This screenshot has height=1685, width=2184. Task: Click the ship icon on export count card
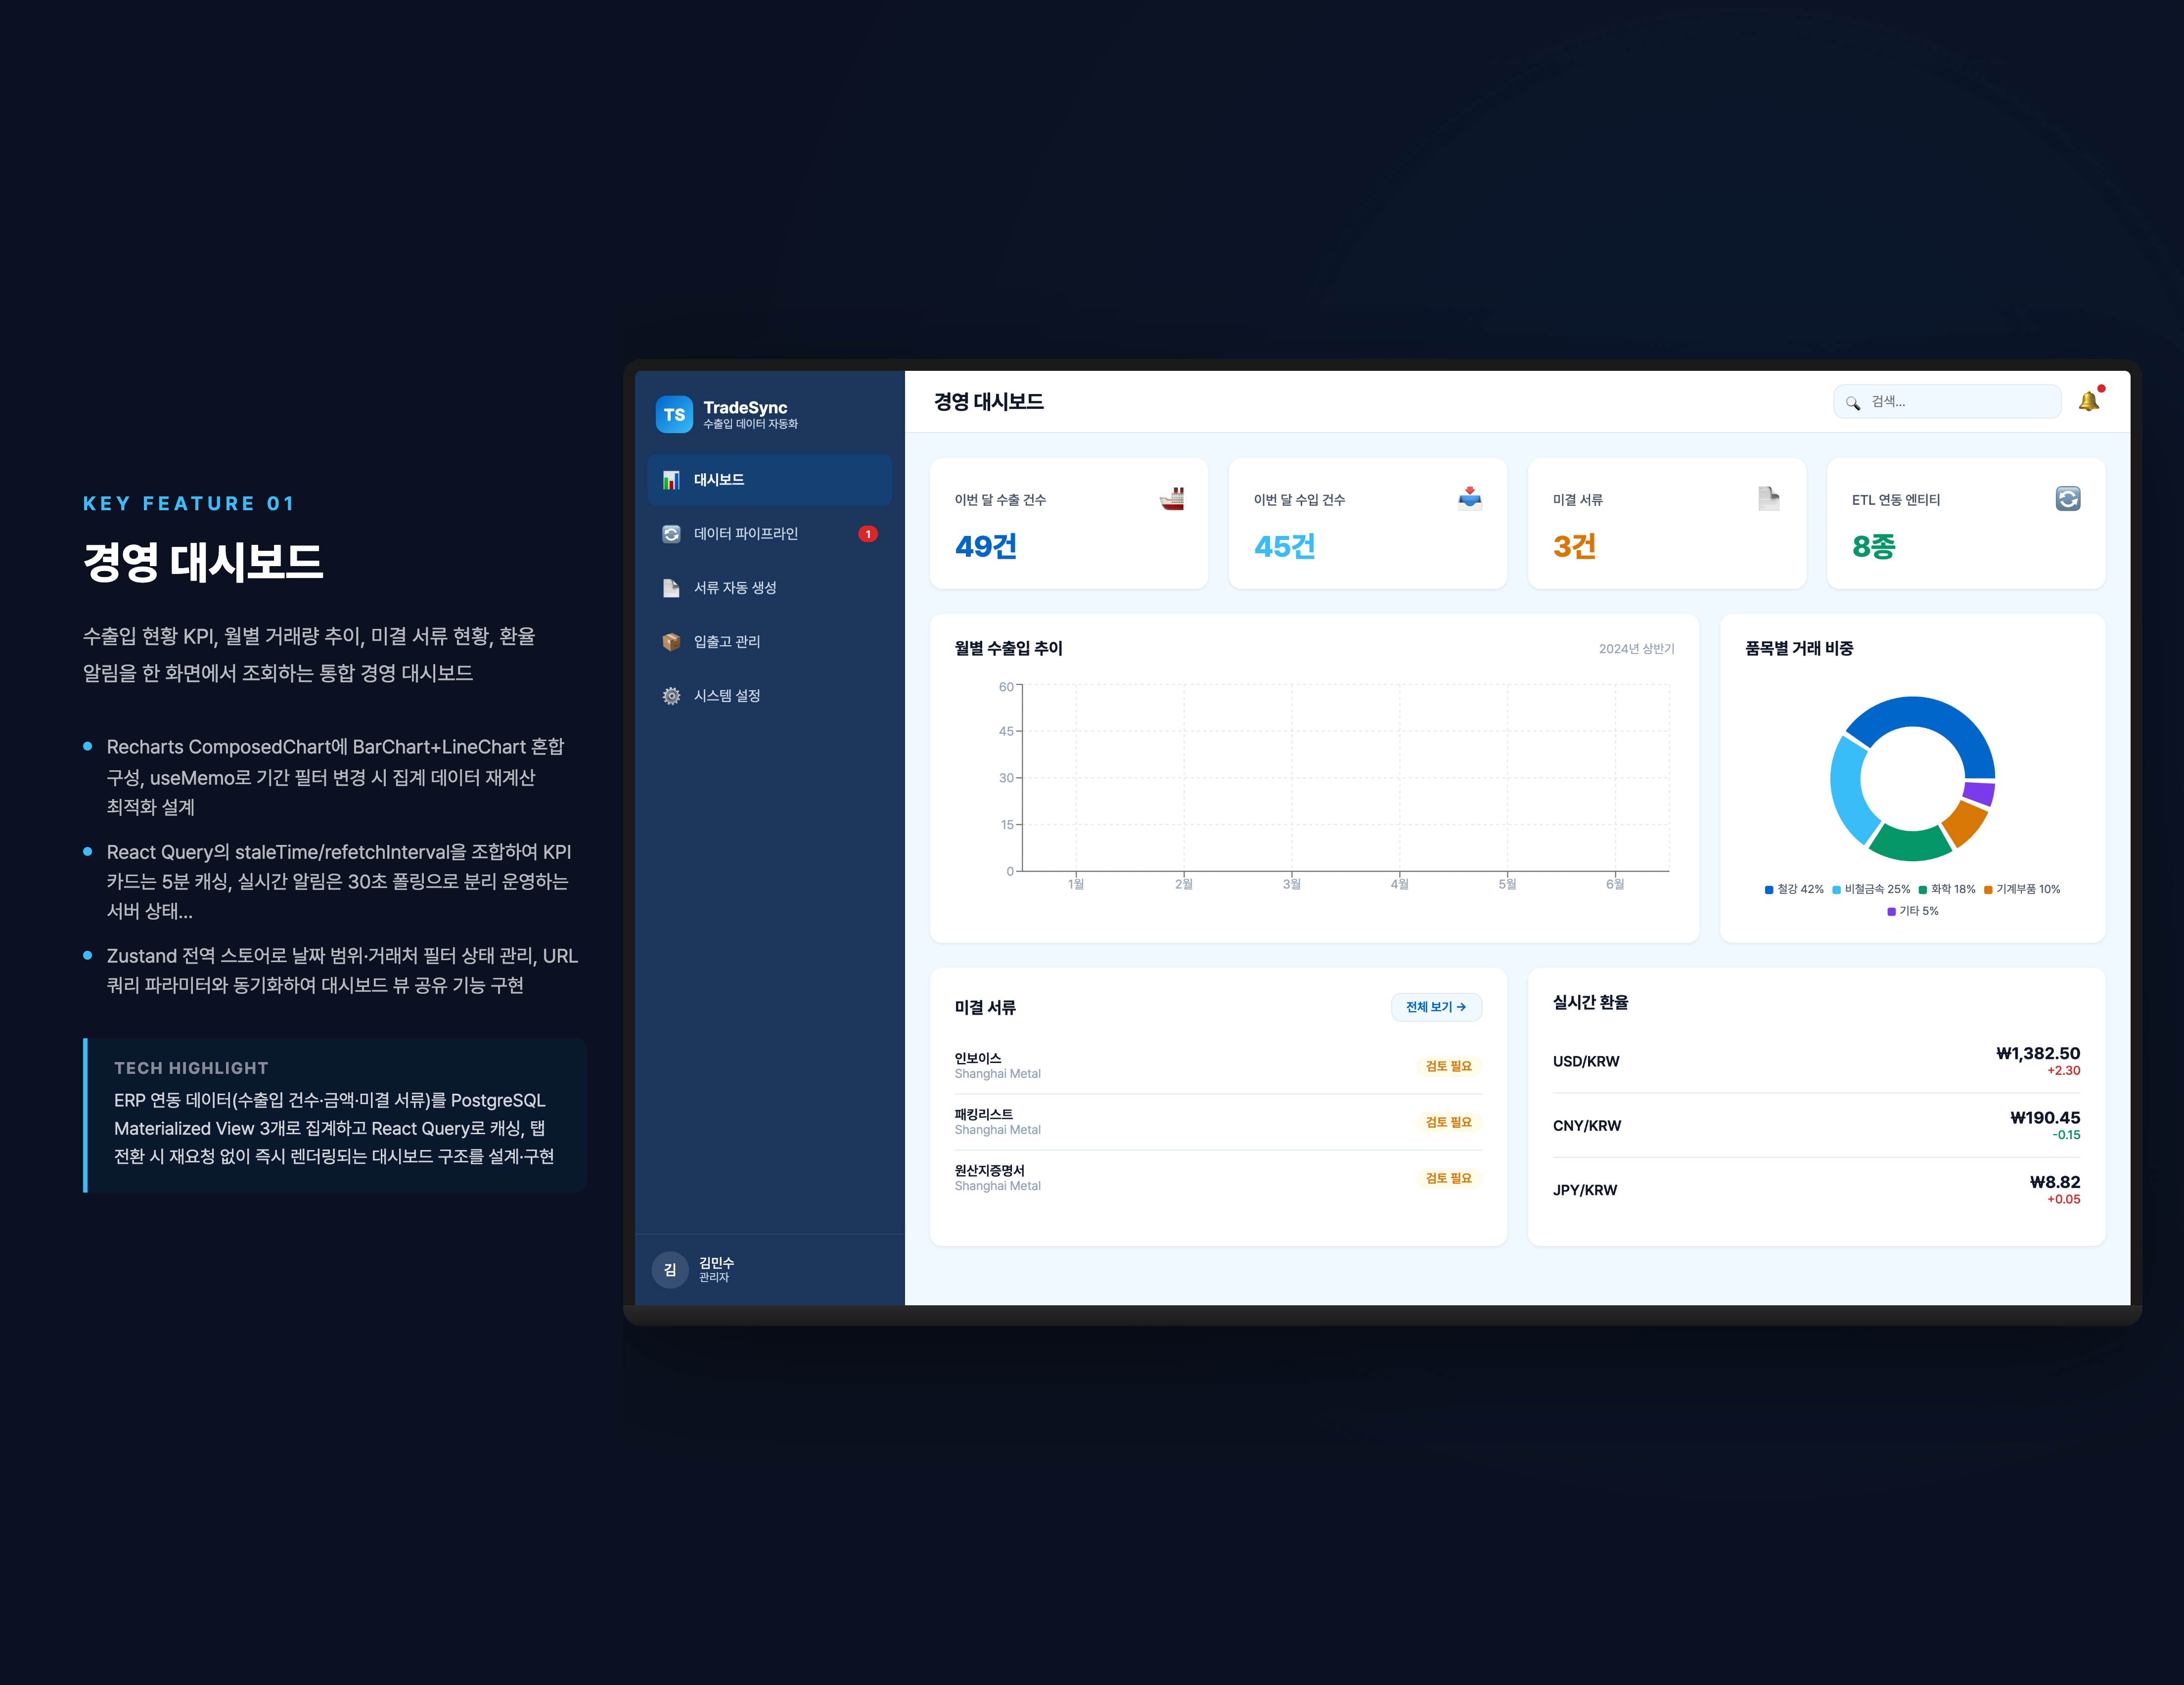point(1172,498)
